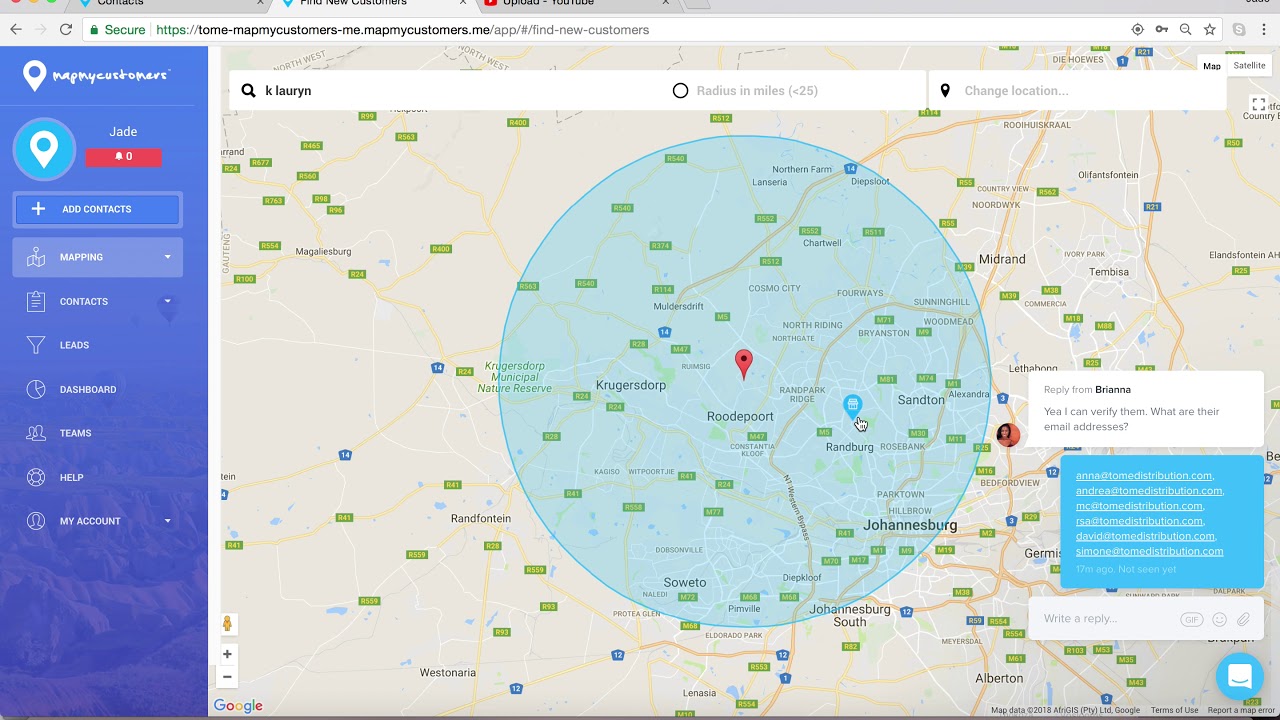
Task: Click the blue business marker near Randburg
Action: [x=852, y=404]
